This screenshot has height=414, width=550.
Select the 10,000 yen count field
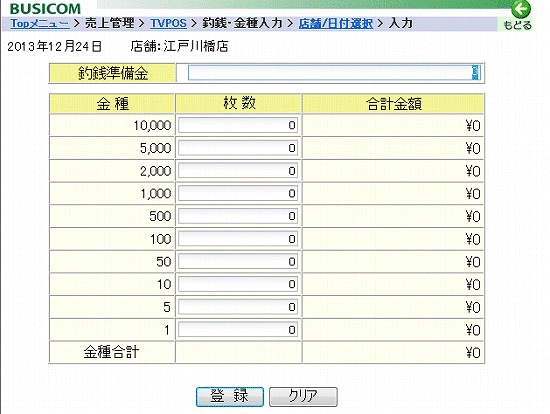coord(238,125)
